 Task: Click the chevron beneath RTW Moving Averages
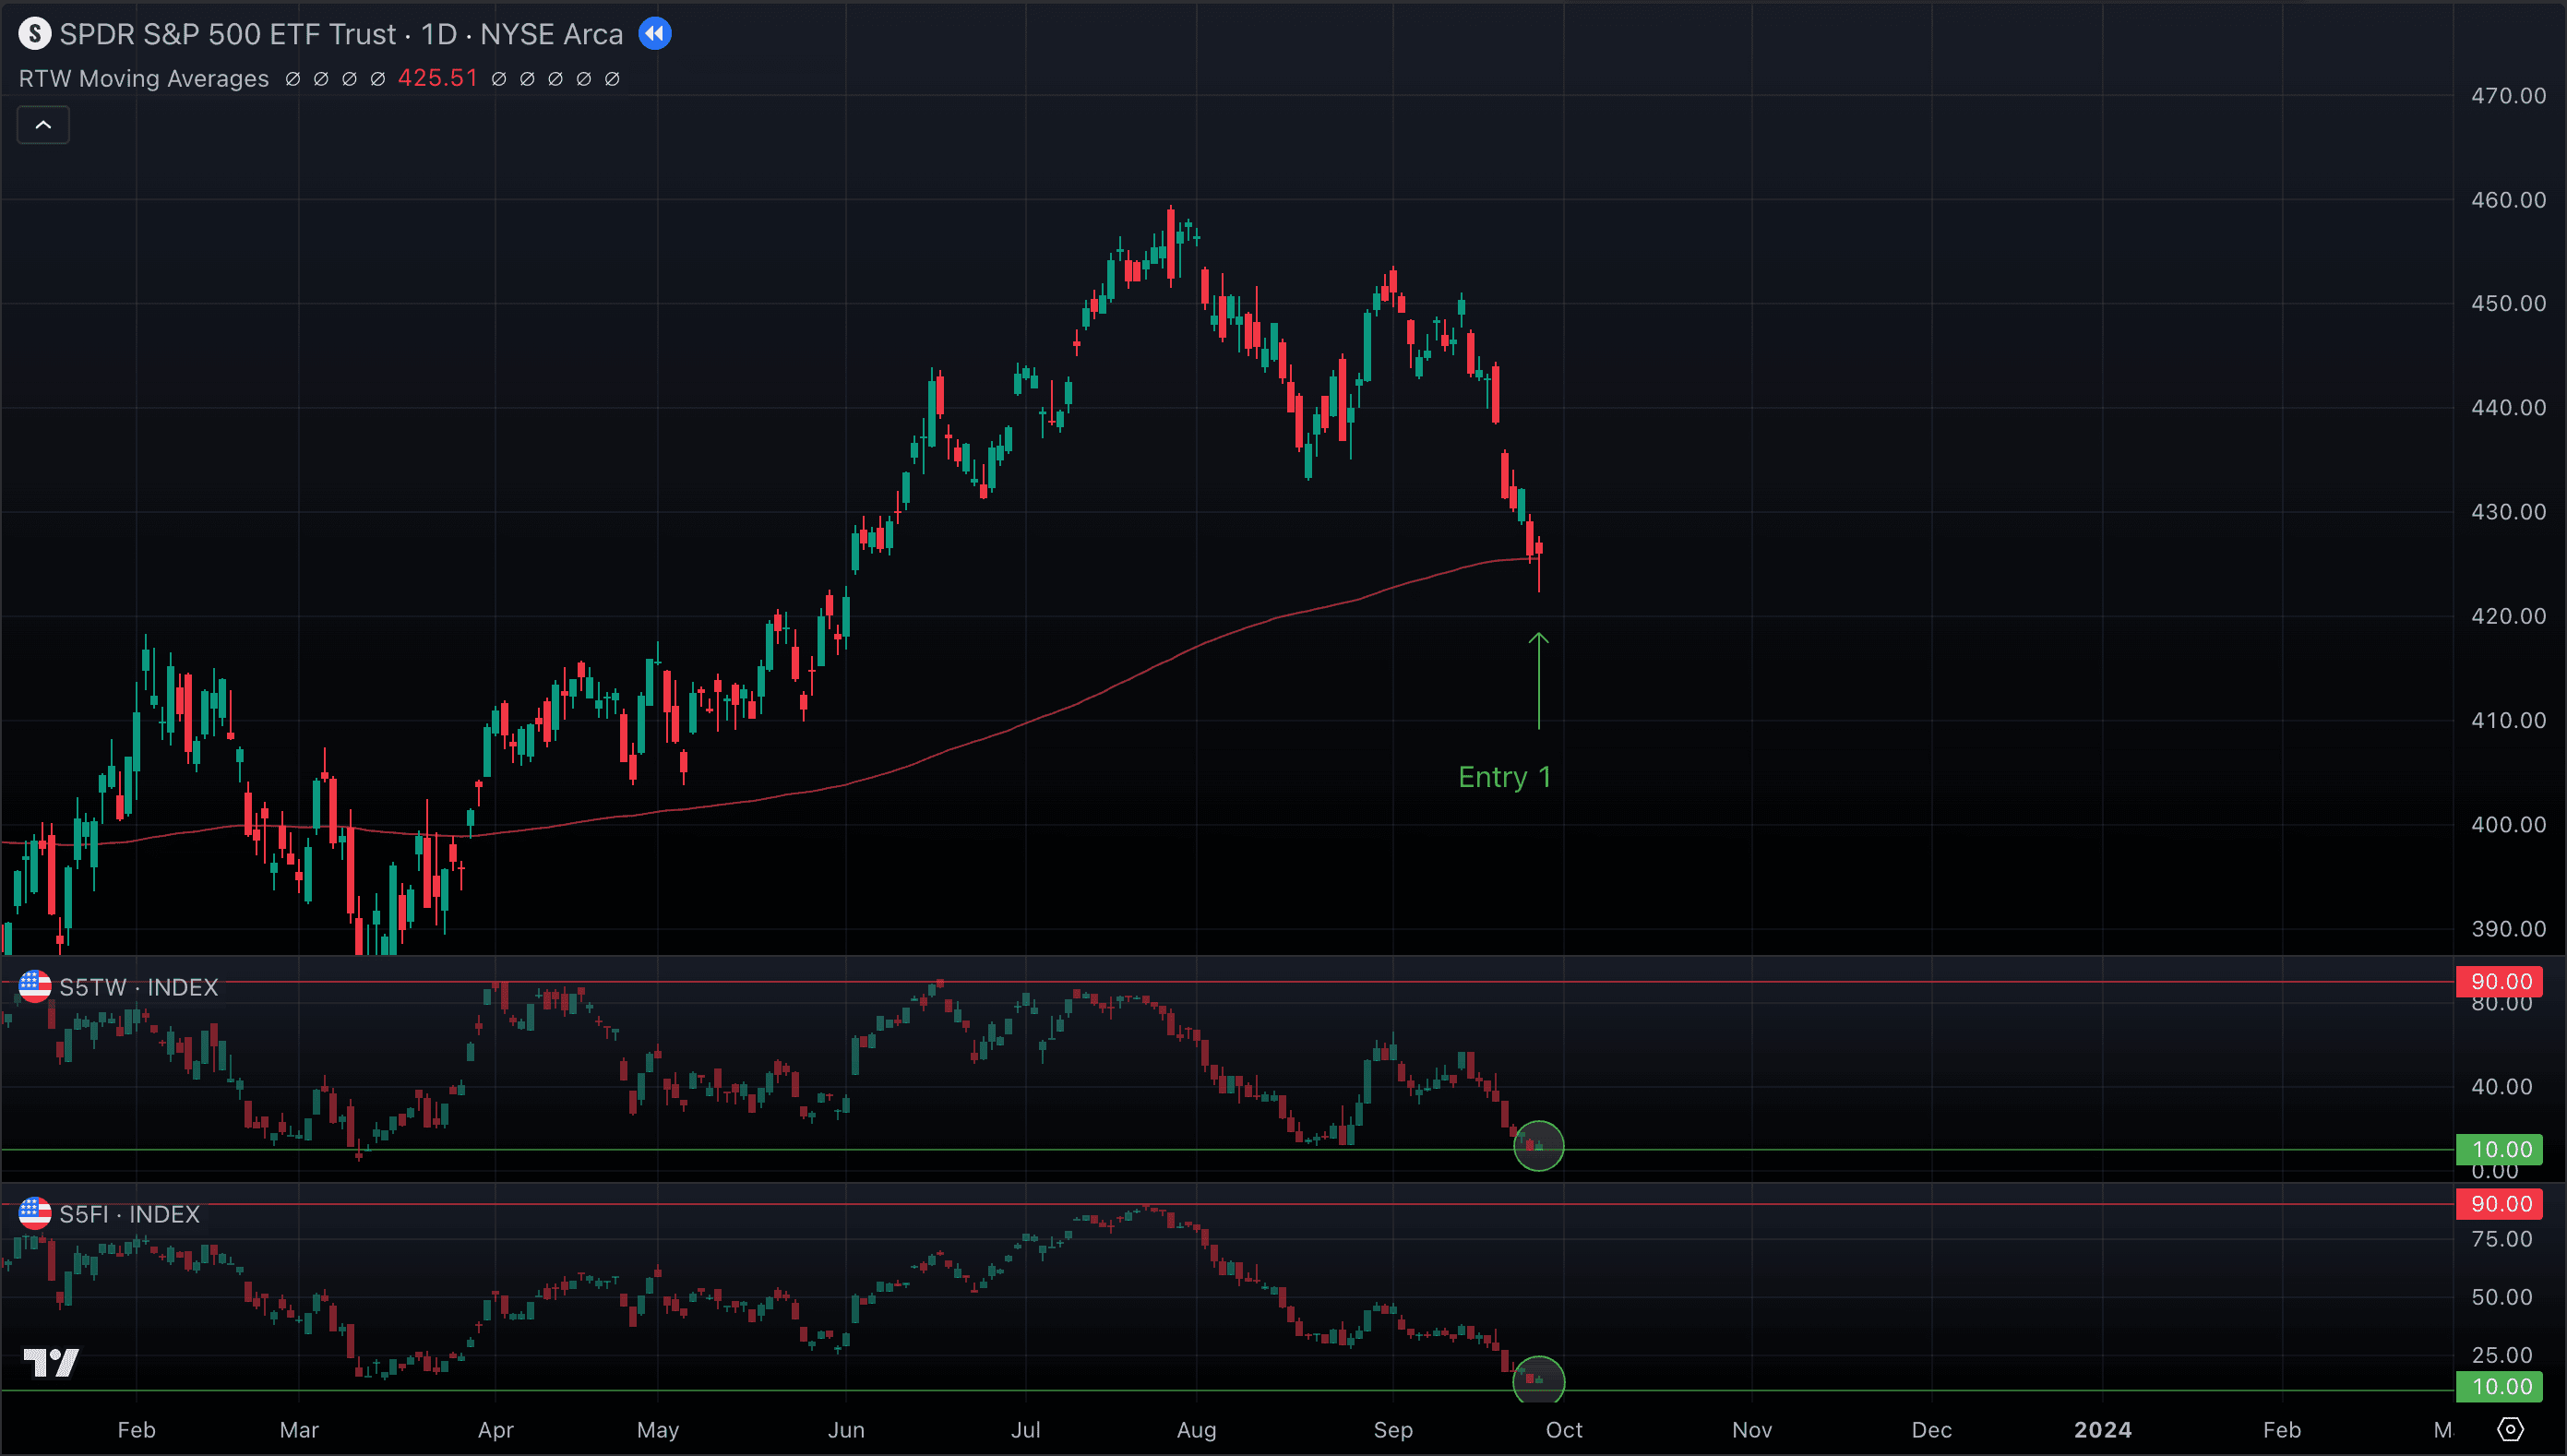[43, 124]
